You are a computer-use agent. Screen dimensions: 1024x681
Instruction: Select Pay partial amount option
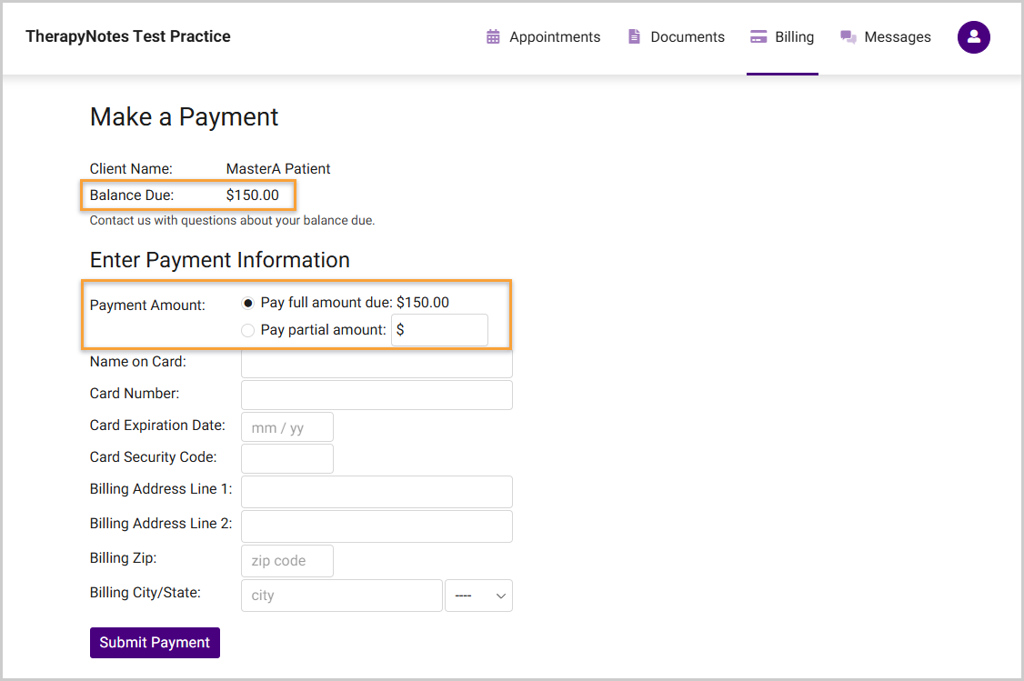click(x=248, y=330)
